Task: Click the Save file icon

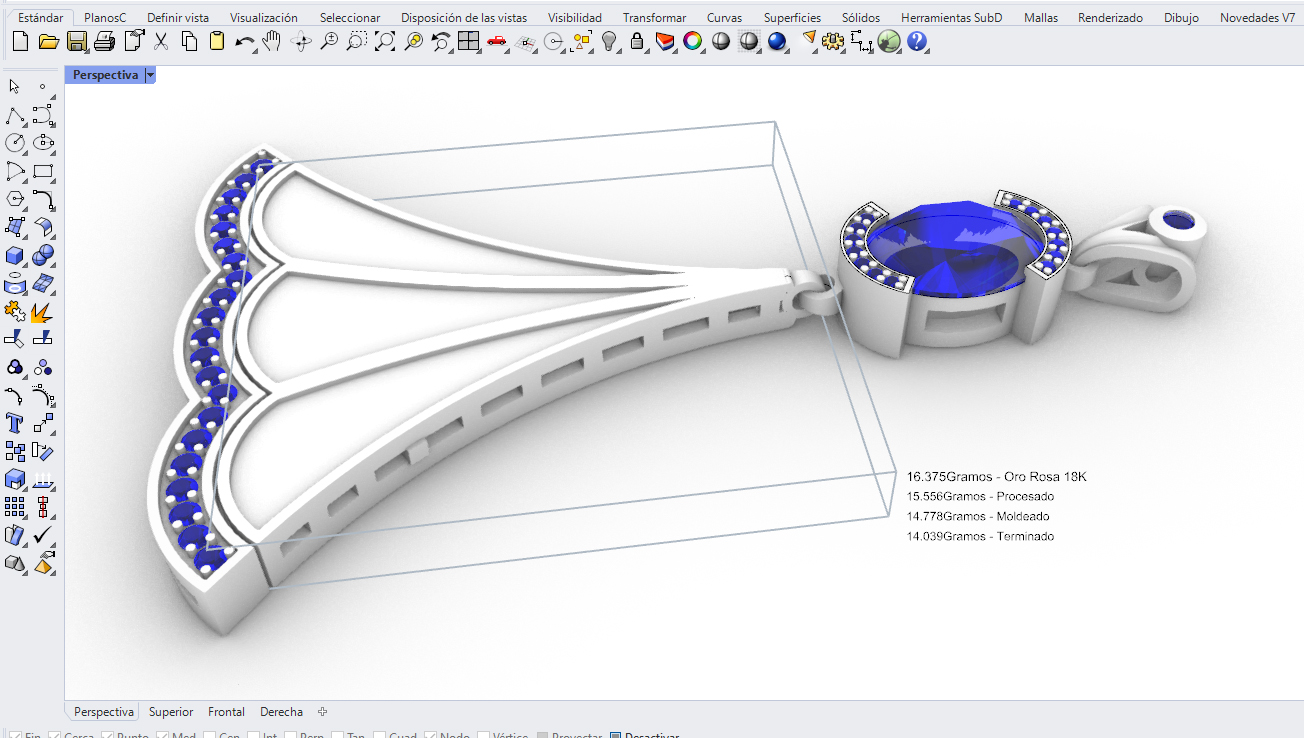Action: [x=76, y=41]
